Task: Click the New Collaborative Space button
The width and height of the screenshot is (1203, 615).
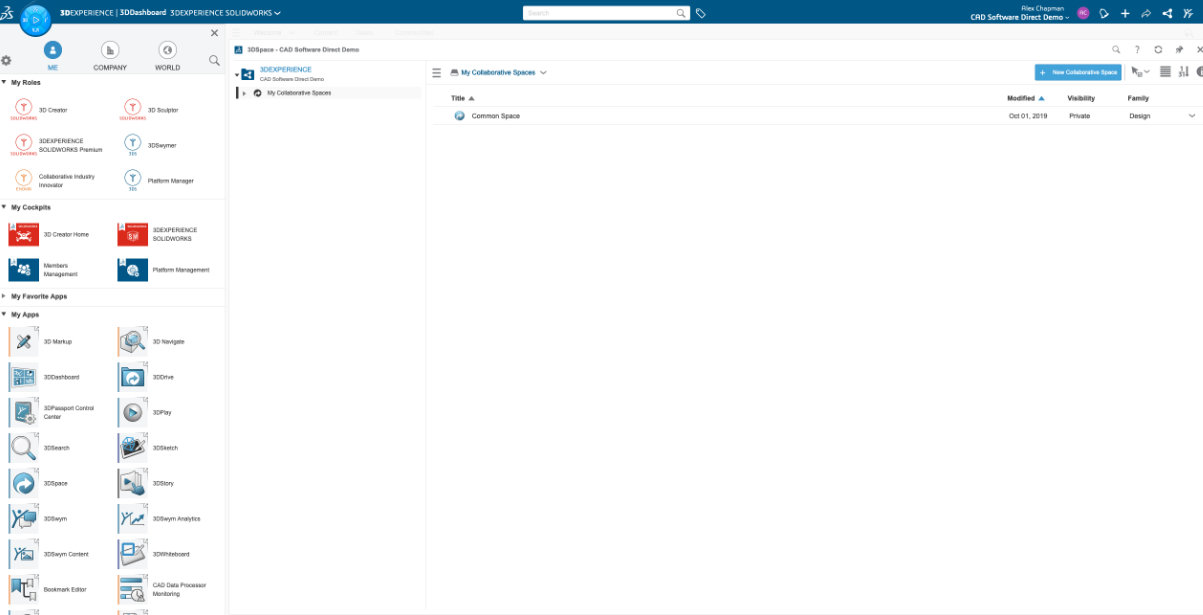Action: (x=1078, y=73)
